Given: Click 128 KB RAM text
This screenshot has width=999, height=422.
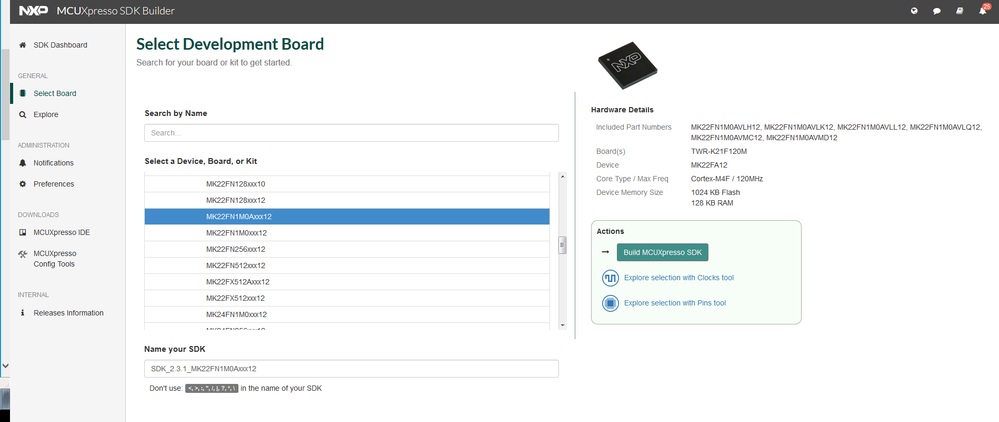Looking at the screenshot, I should click(x=711, y=203).
